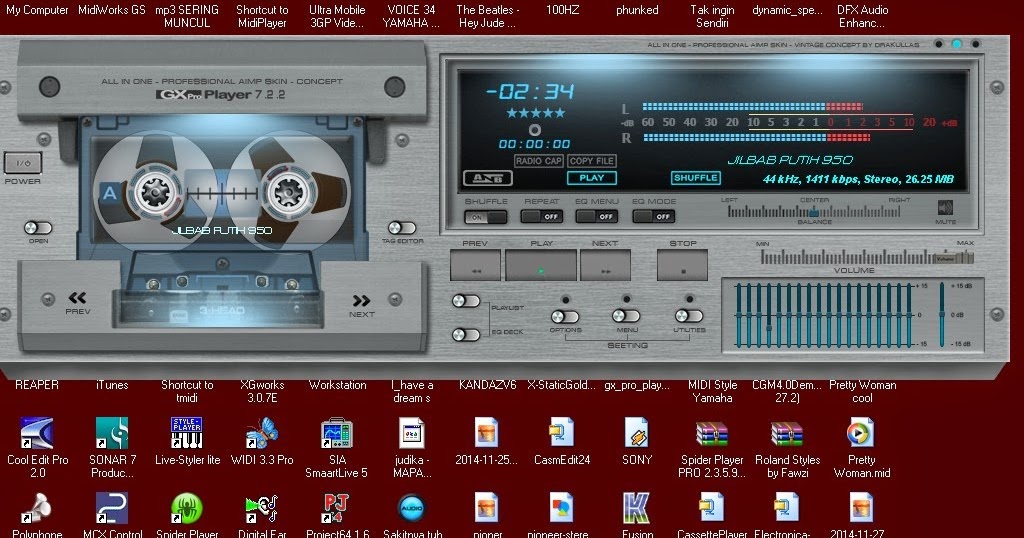Click the PREV transport button beside PLAY

tap(475, 265)
